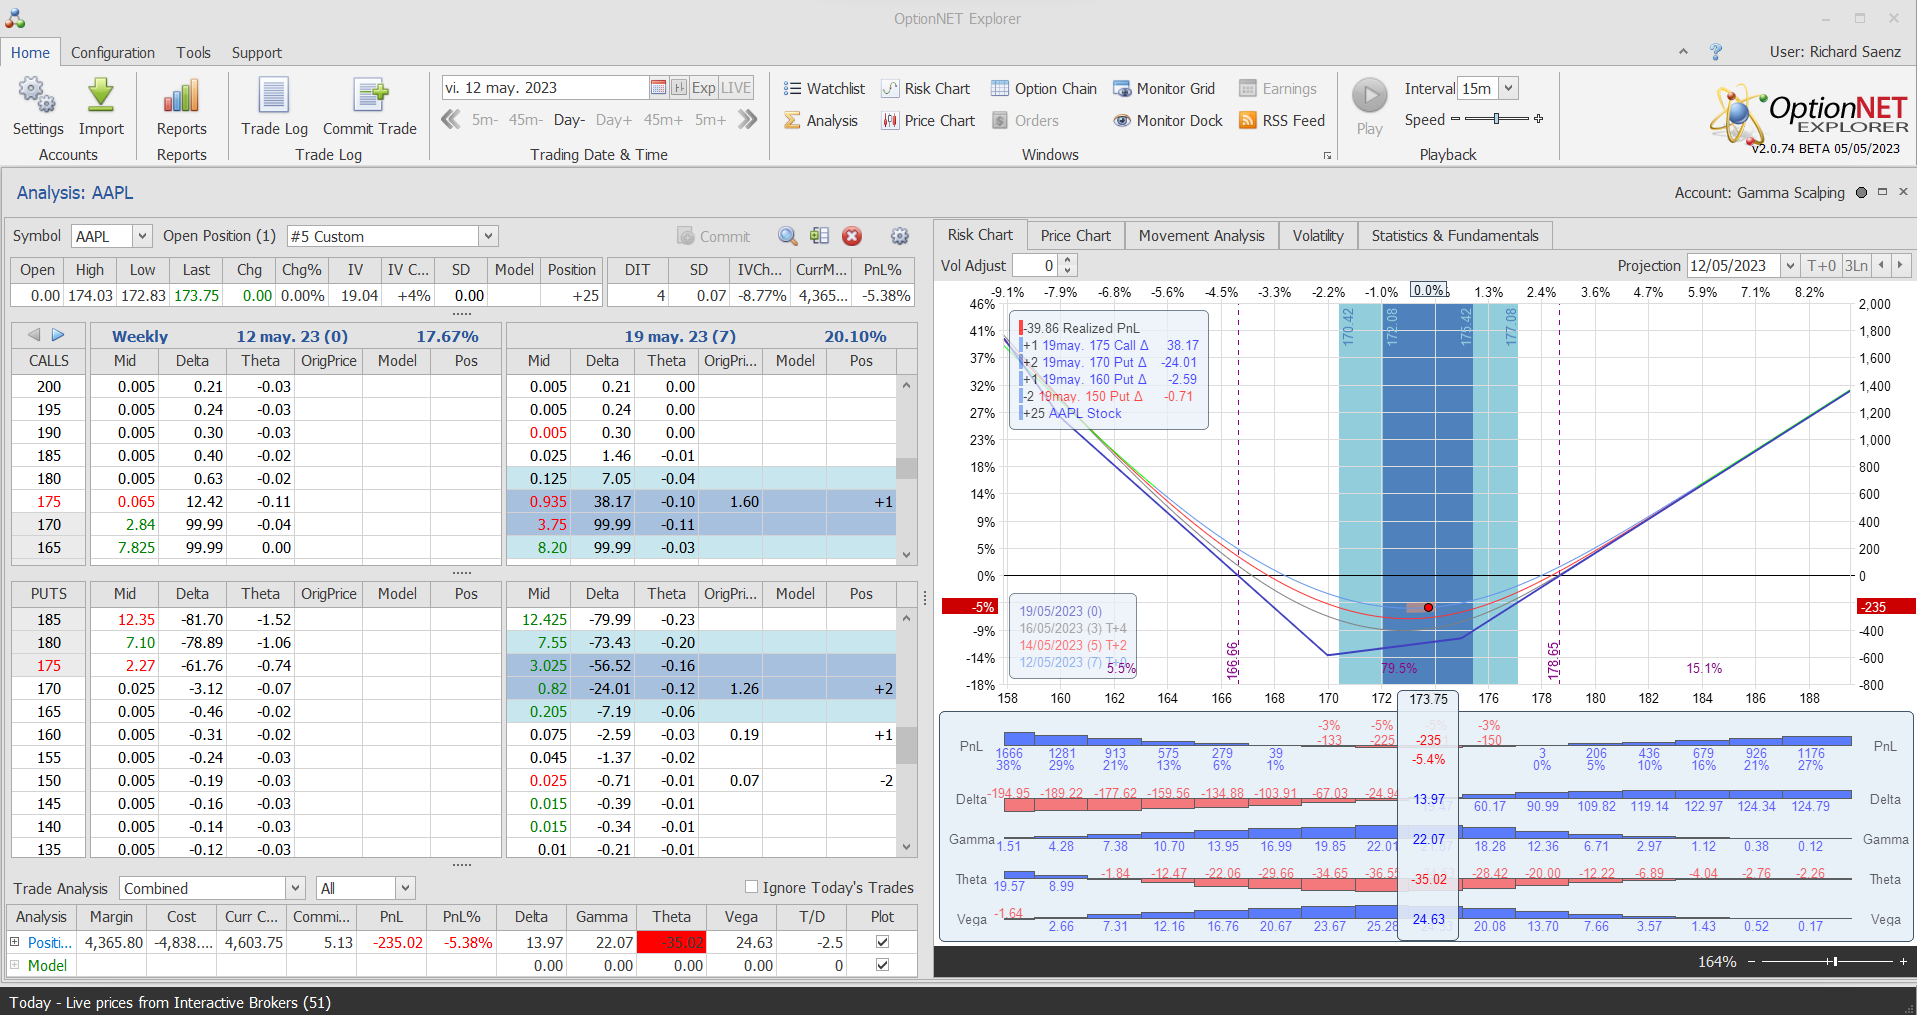Click the green columns layout icon
This screenshot has width=1917, height=1015.
pos(820,236)
